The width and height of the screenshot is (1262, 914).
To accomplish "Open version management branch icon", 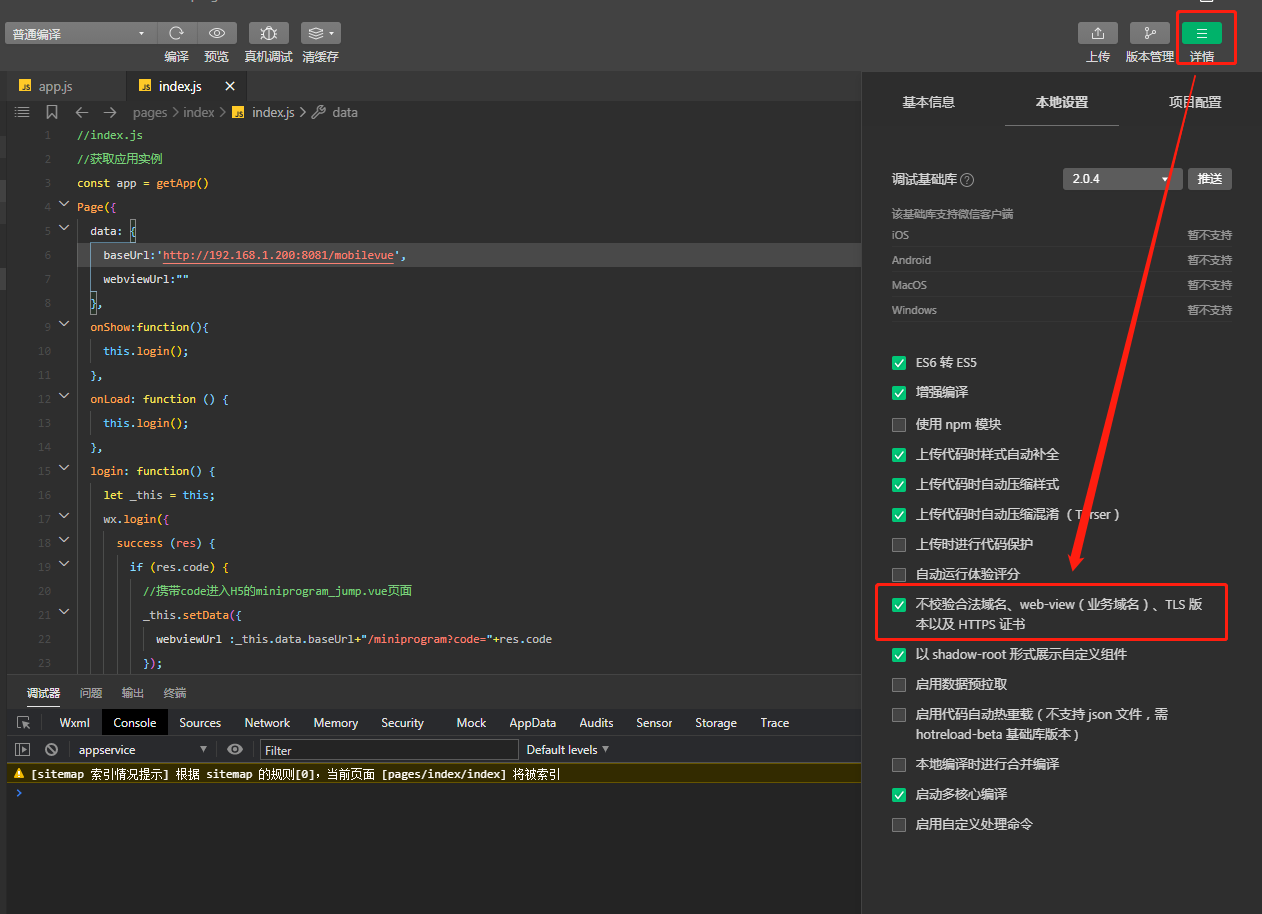I will point(1149,33).
